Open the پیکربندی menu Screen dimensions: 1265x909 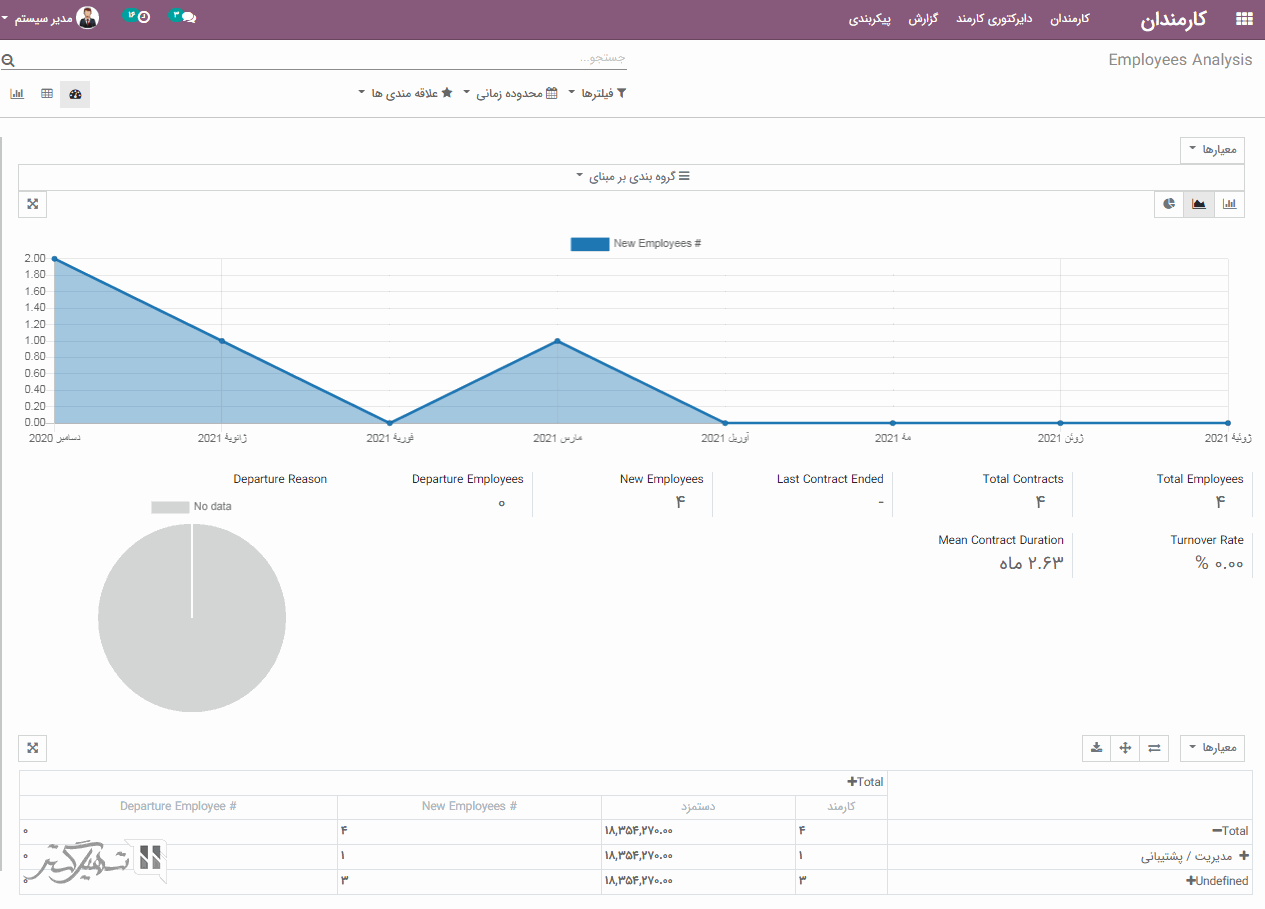(x=870, y=19)
